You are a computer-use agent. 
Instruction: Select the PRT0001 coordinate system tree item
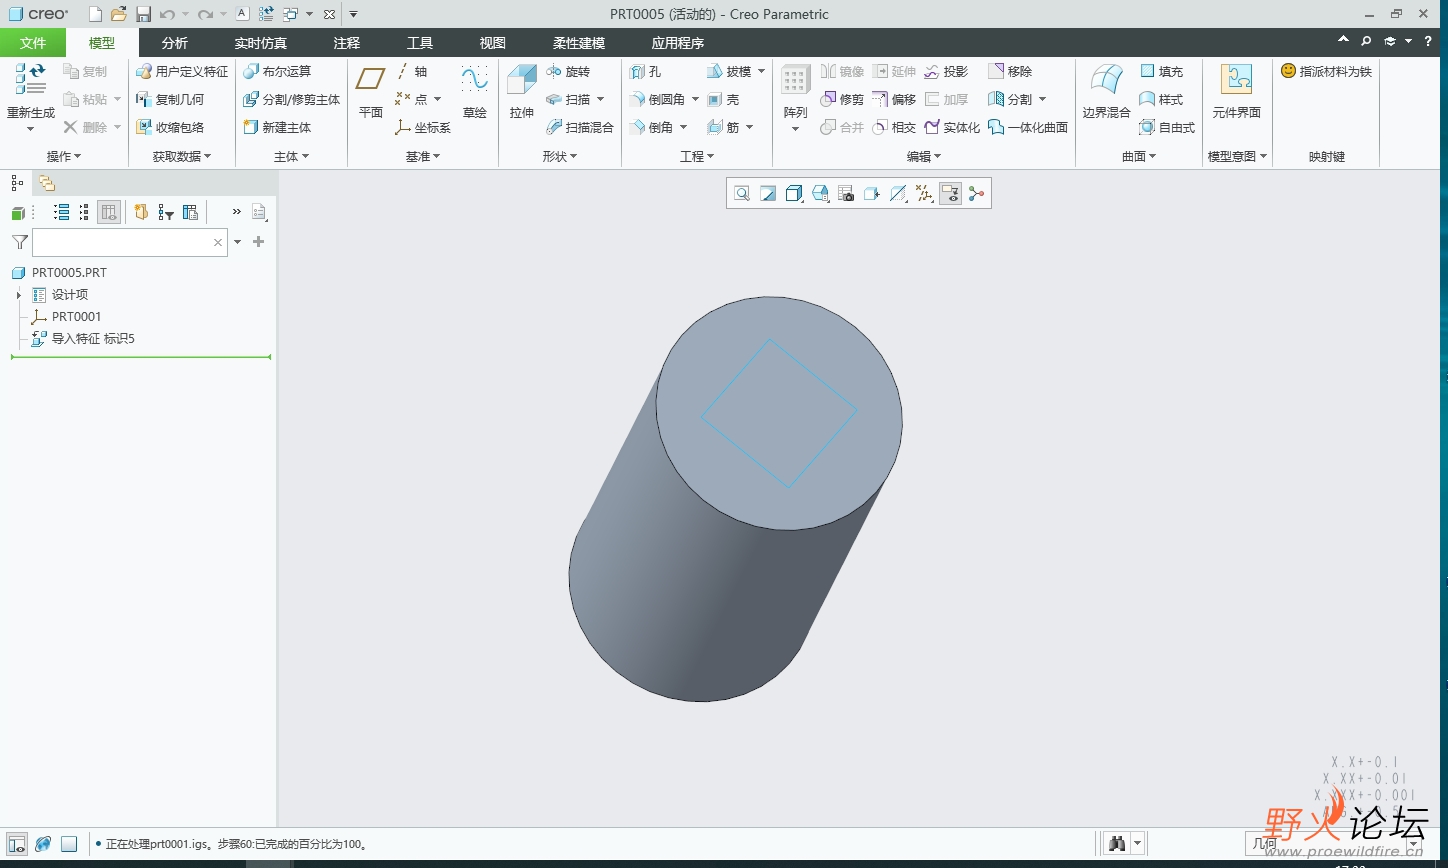pos(67,317)
